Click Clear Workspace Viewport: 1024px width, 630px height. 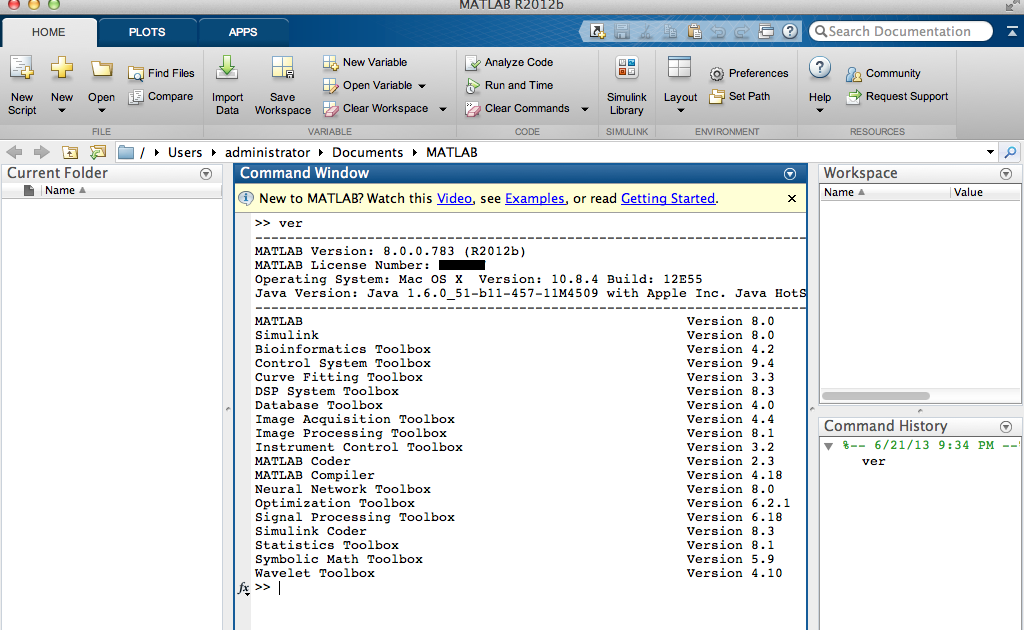pos(377,108)
